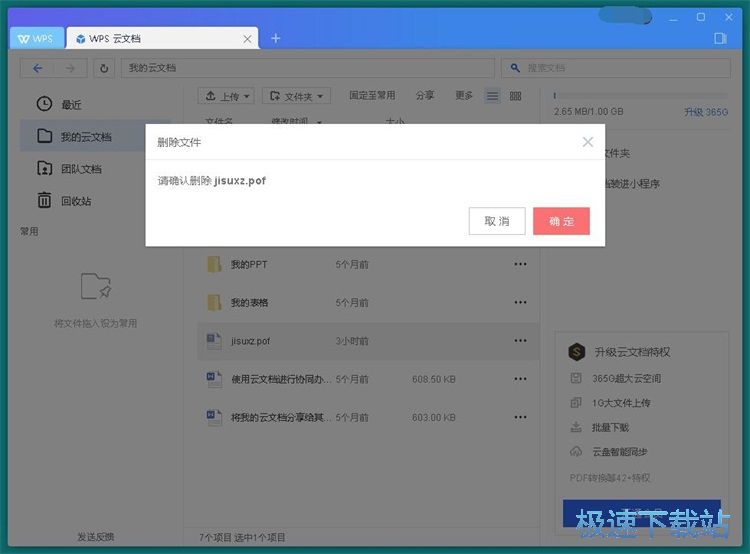The image size is (750, 554).
Task: Open more options for 将我的云文档分享给其
Action: click(520, 417)
